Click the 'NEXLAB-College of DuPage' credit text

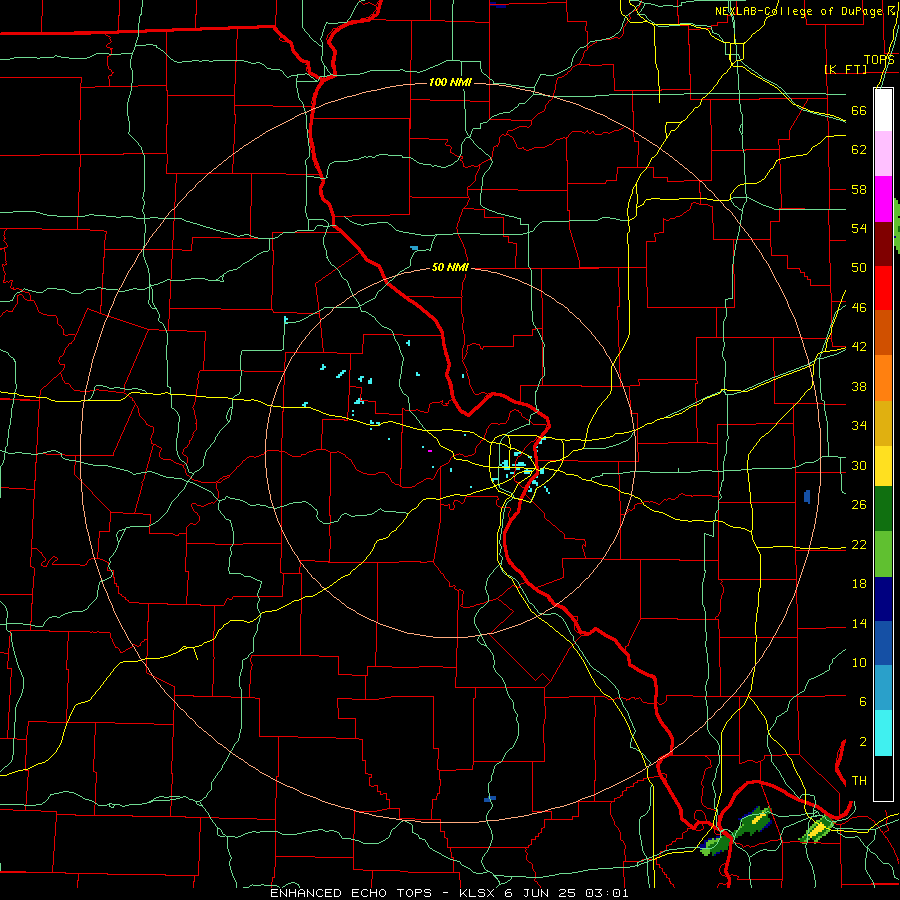(x=797, y=11)
